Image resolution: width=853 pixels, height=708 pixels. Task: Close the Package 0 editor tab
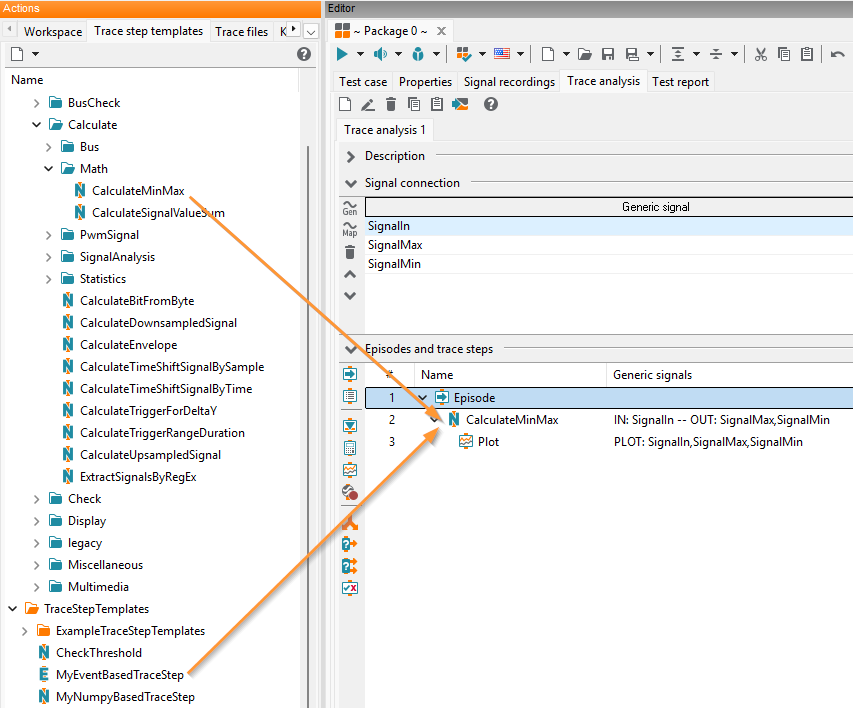tap(442, 31)
